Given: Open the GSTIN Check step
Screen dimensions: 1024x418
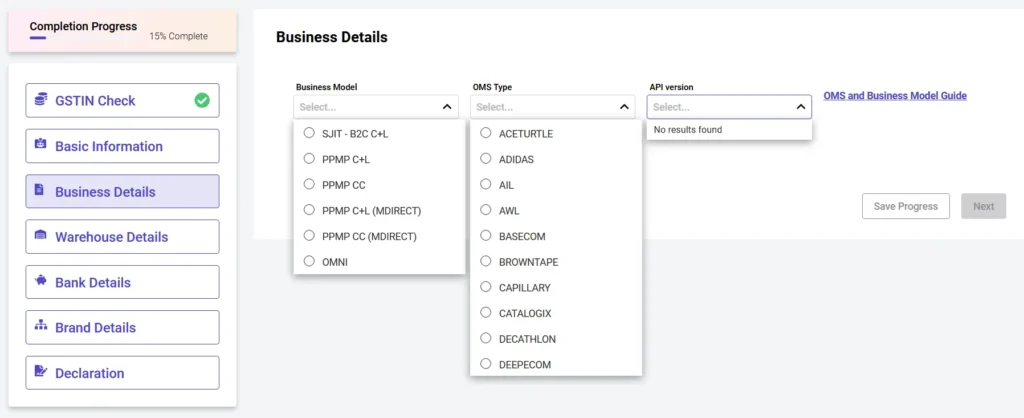Looking at the screenshot, I should pyautogui.click(x=122, y=101).
